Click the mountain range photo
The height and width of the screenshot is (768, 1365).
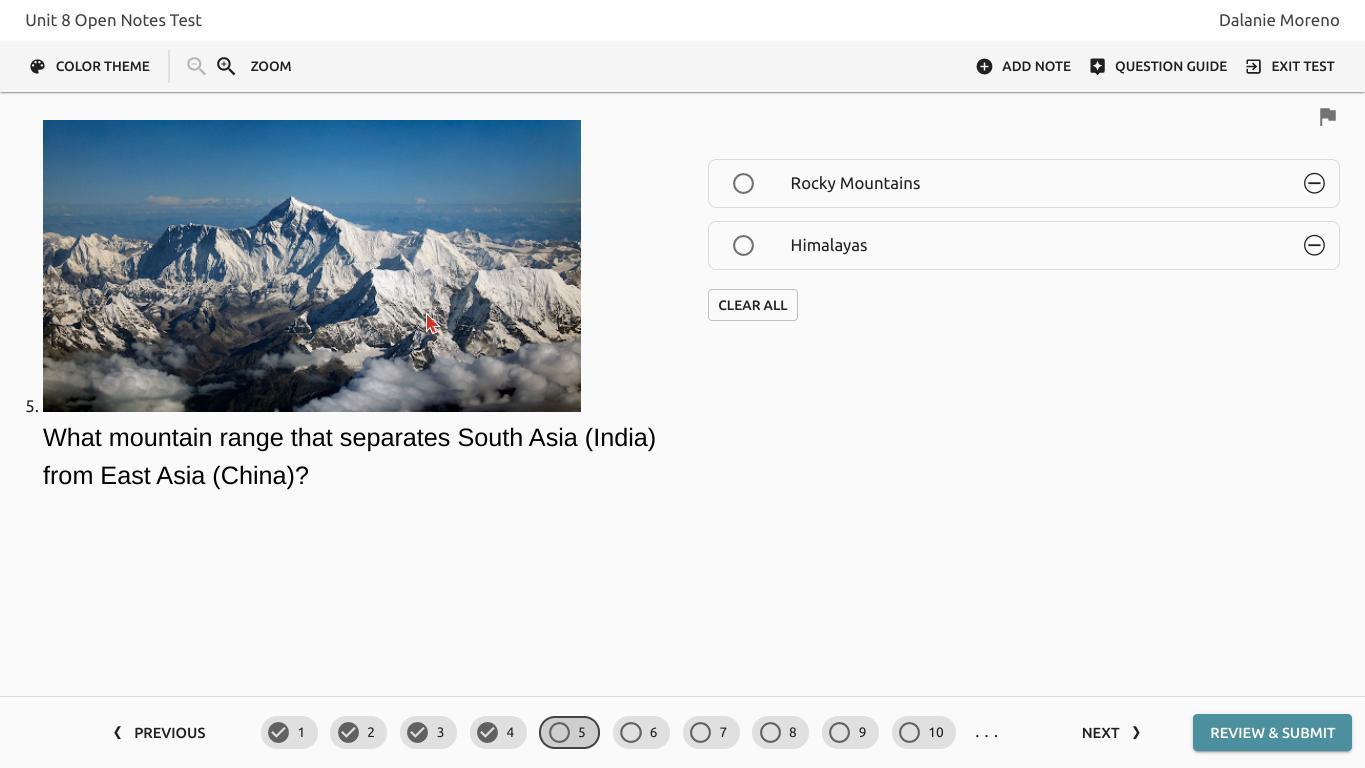point(312,266)
